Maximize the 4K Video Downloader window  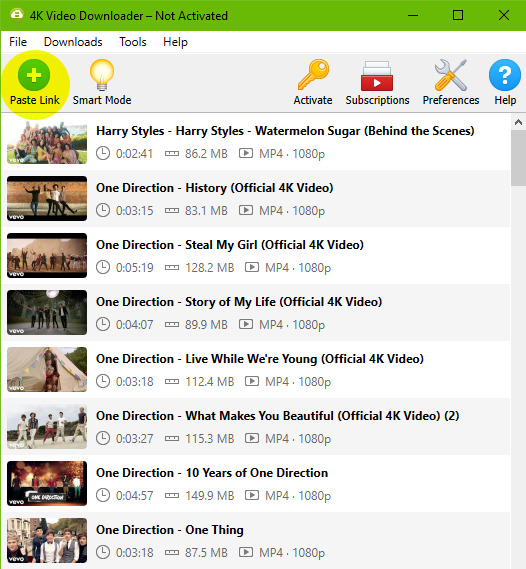pyautogui.click(x=458, y=15)
